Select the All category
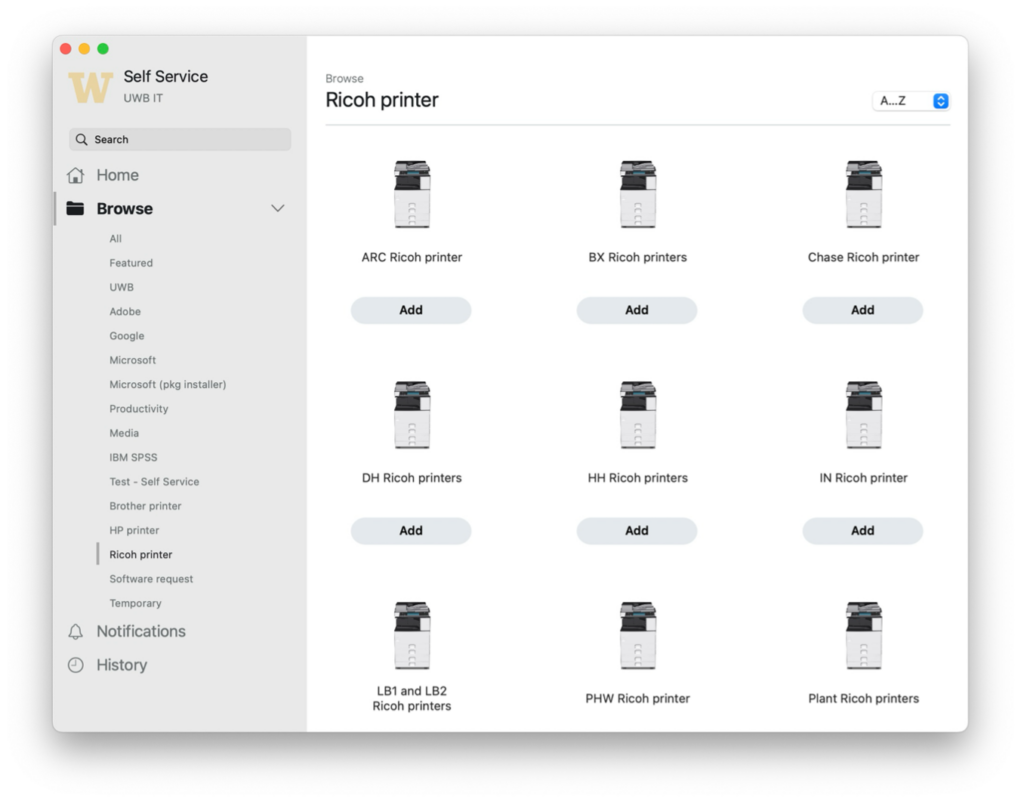 click(116, 238)
